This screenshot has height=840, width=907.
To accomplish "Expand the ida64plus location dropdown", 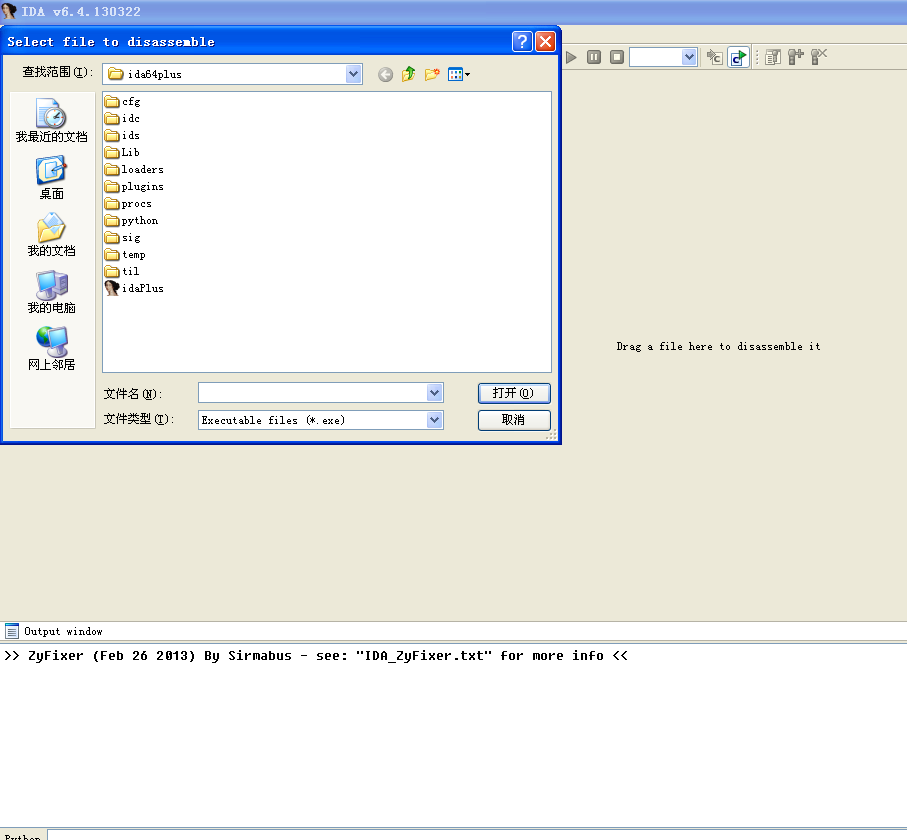I will click(x=353, y=74).
